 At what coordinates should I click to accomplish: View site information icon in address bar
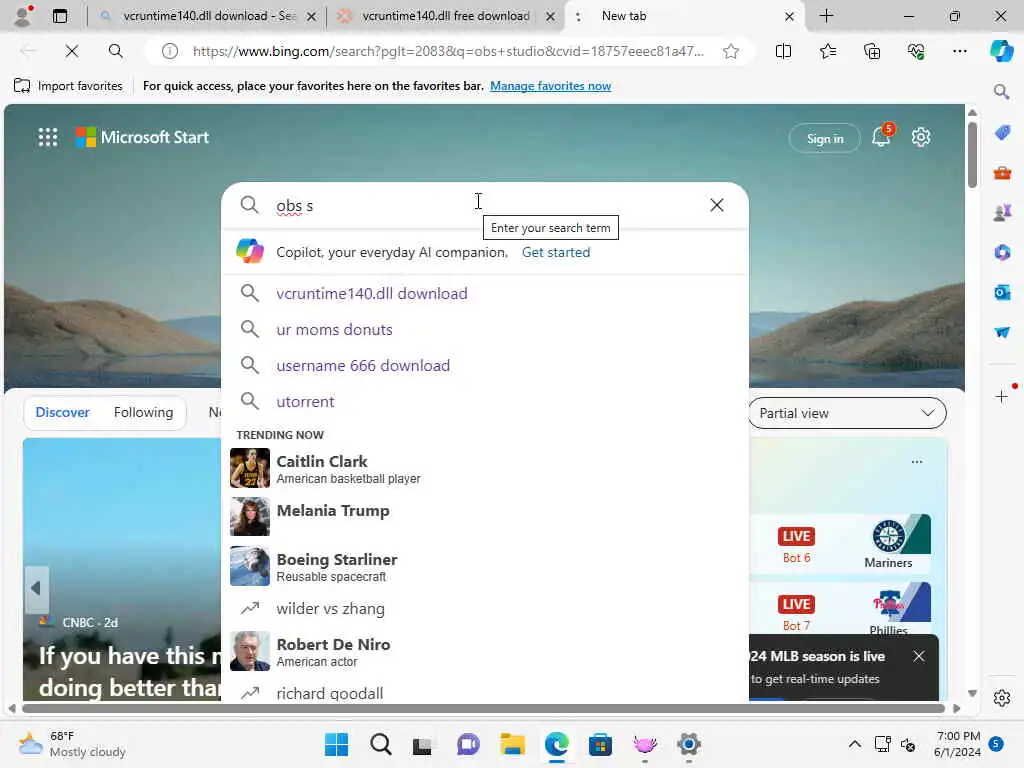click(x=170, y=51)
